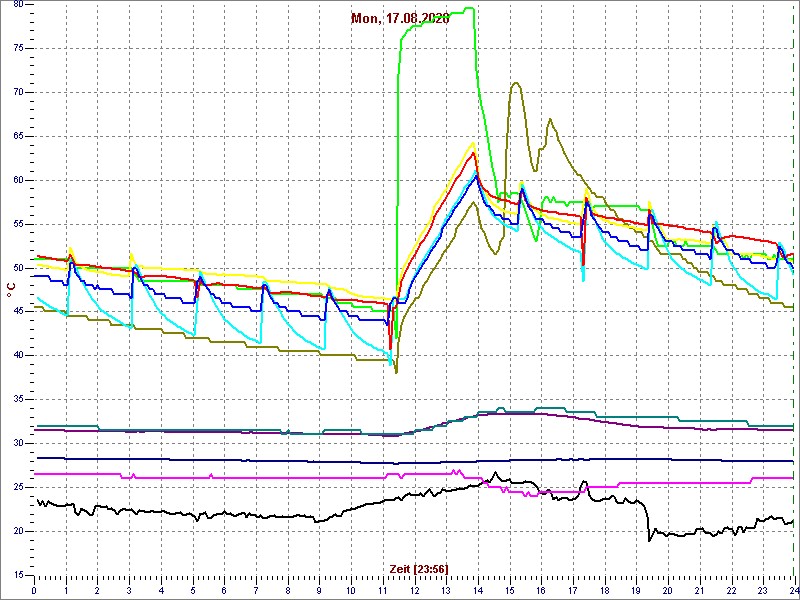Select the 60 value on temperature axis
Viewport: 800px width, 600px height.
click(x=18, y=180)
